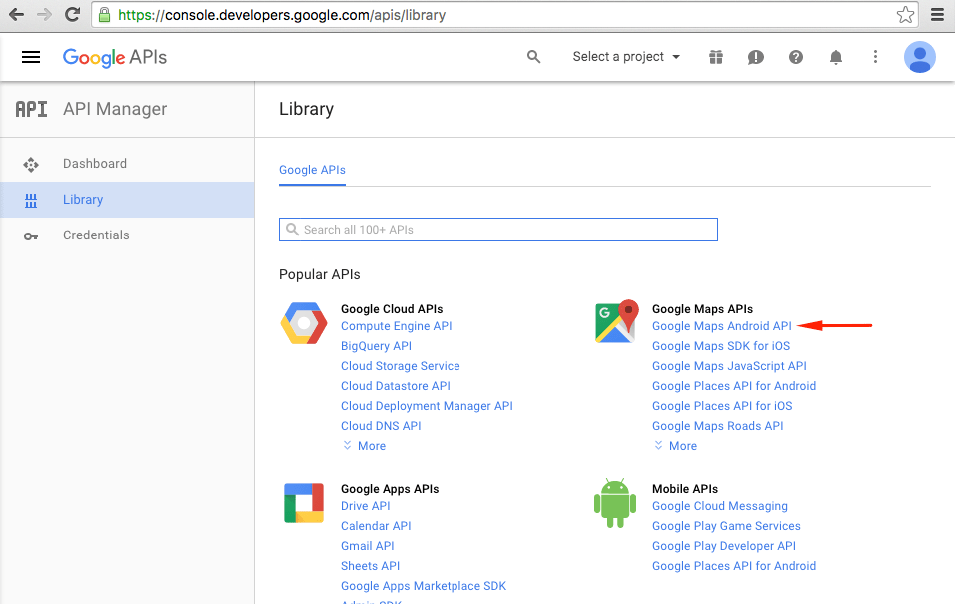Viewport: 955px width, 604px height.
Task: Open the three-dot more options menu
Action: pyautogui.click(x=876, y=57)
